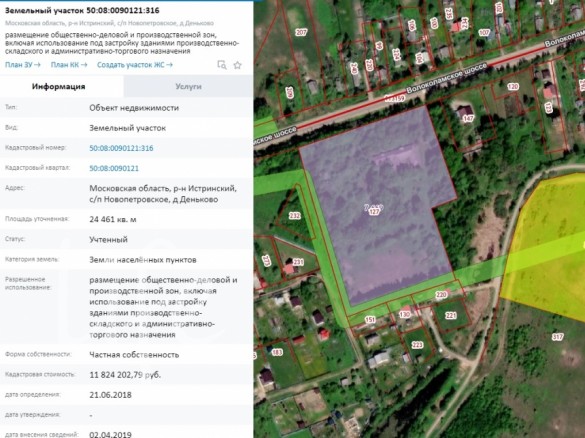Select status text Учтенный
Image resolution: width=585 pixels, height=438 pixels.
click(108, 240)
